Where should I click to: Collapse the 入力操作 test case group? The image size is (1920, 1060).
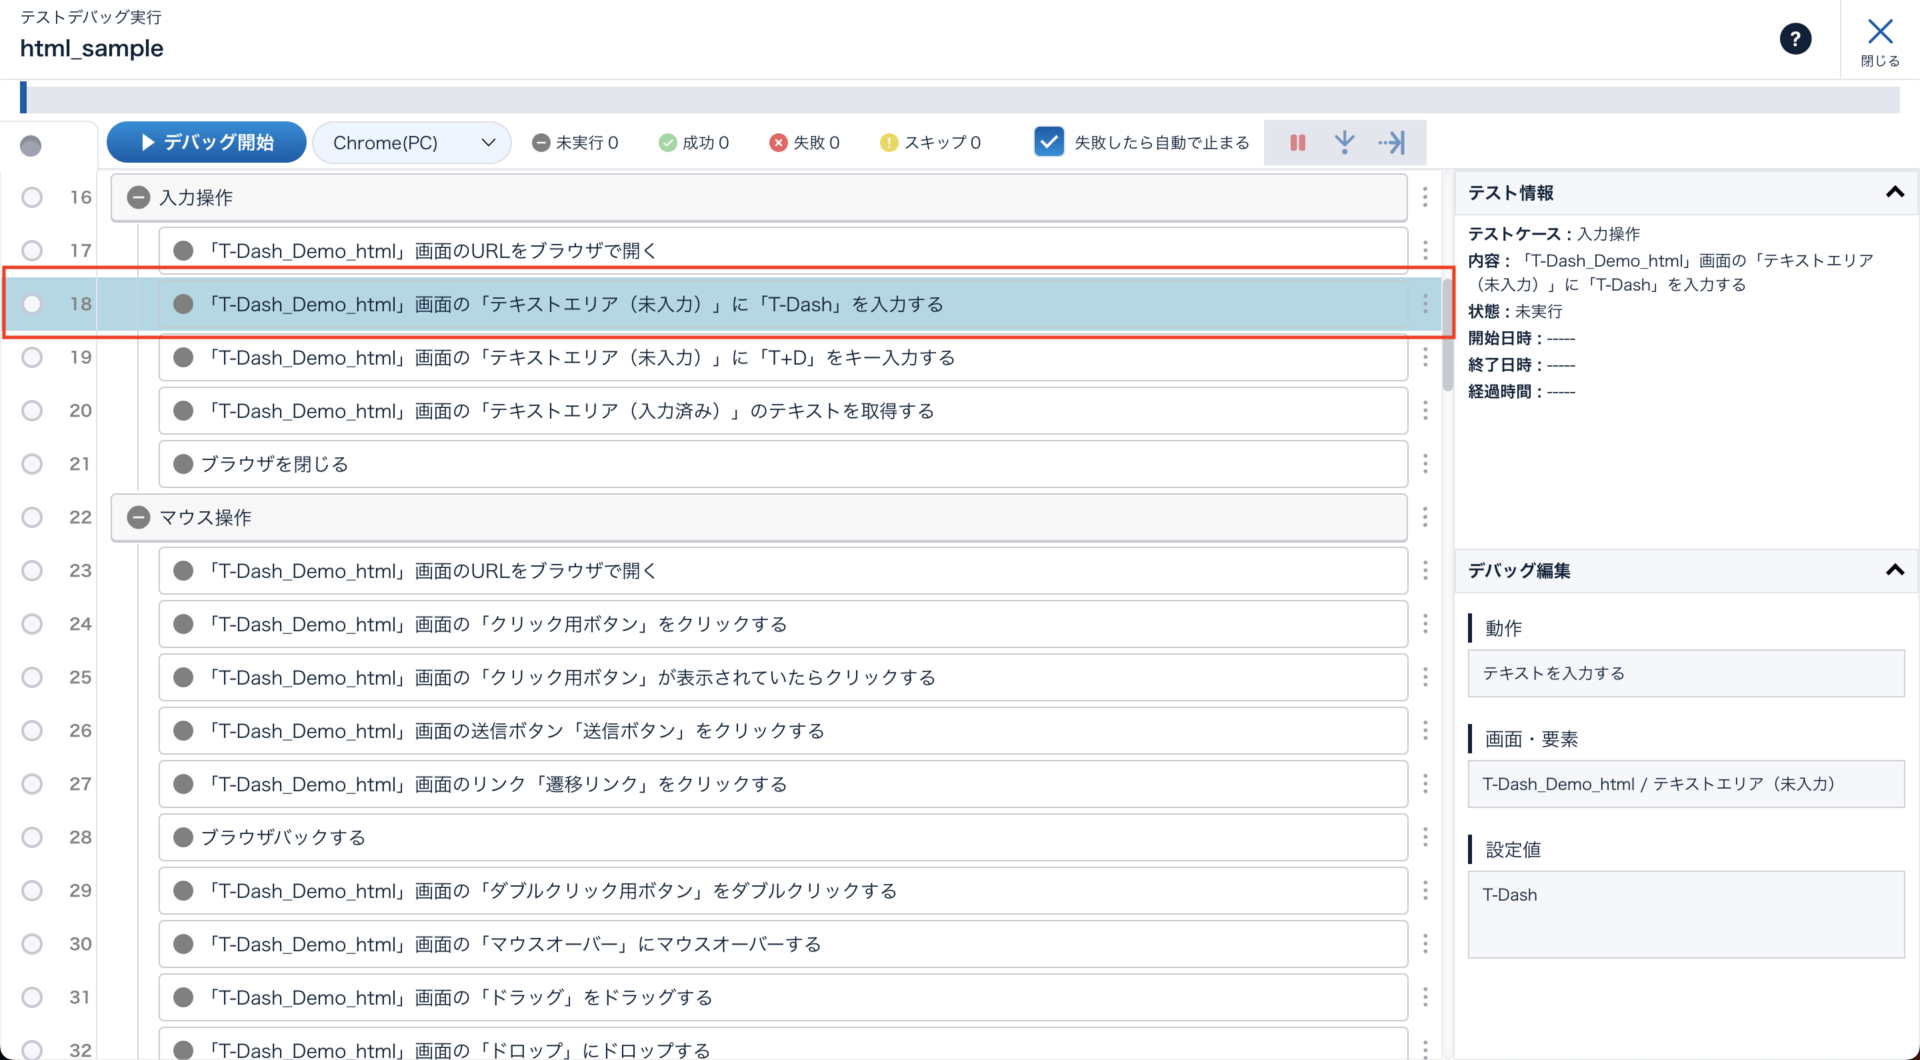139,198
